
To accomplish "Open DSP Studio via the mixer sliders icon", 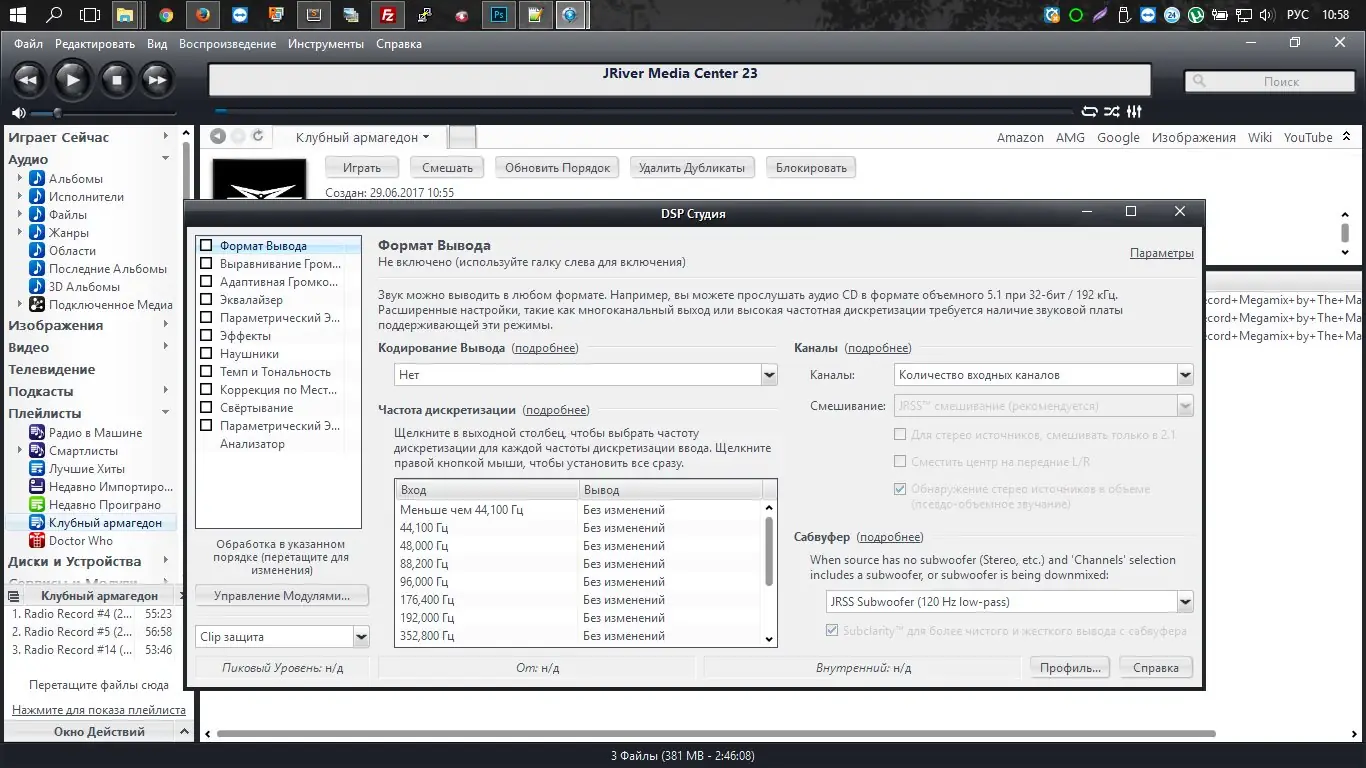I will click(x=1134, y=112).
